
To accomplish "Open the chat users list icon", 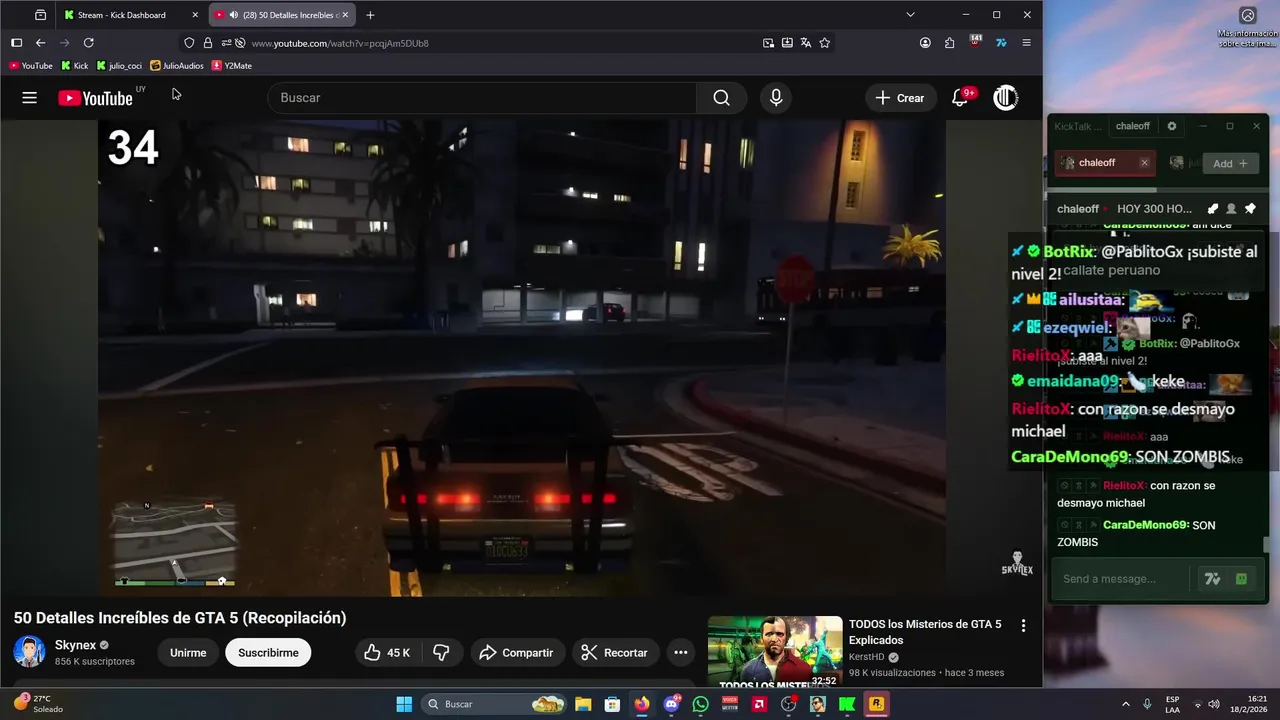I will pos(1231,209).
